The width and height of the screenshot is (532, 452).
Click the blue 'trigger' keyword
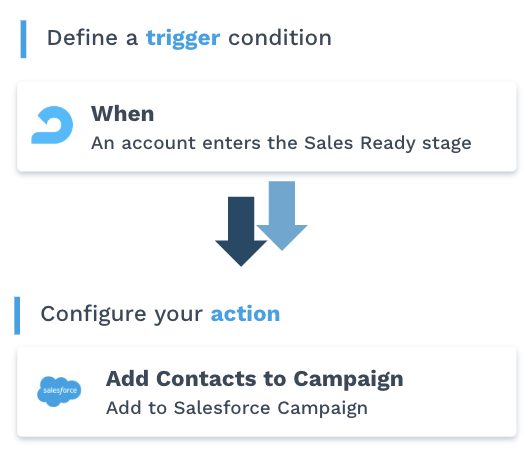click(x=183, y=39)
